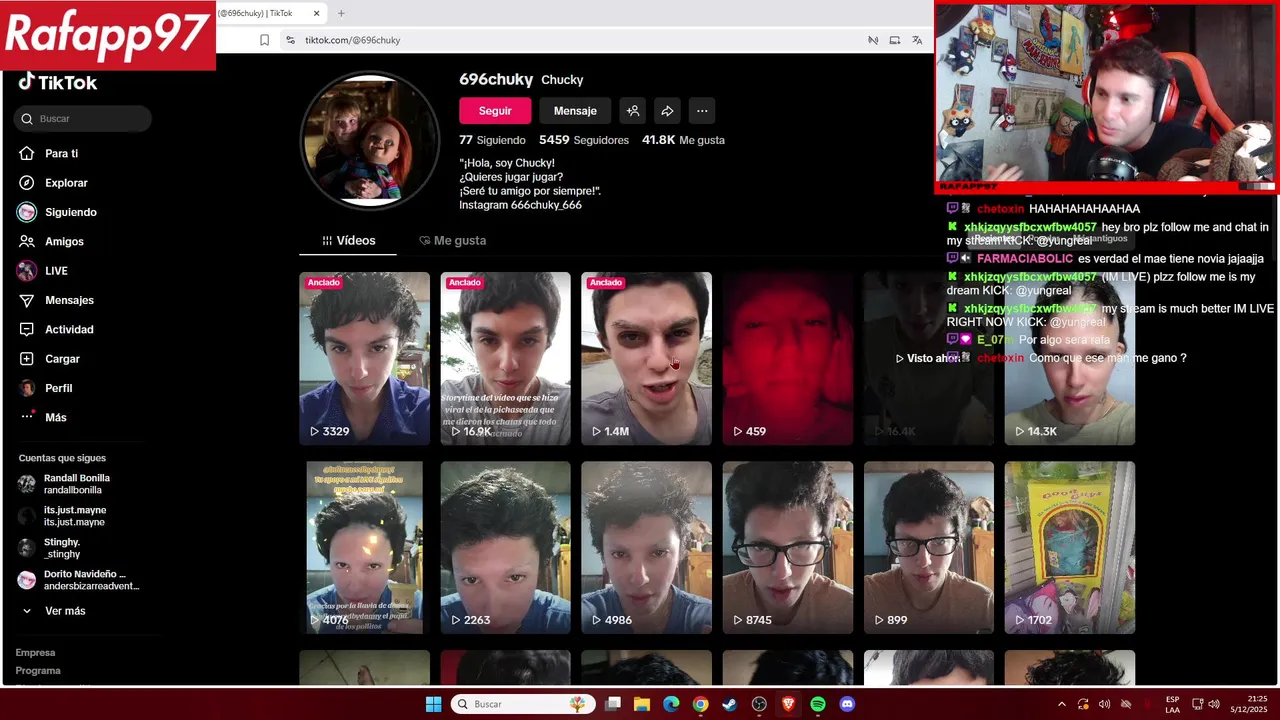Image resolution: width=1280 pixels, height=720 pixels.
Task: Open Discord from the taskbar
Action: 847,704
